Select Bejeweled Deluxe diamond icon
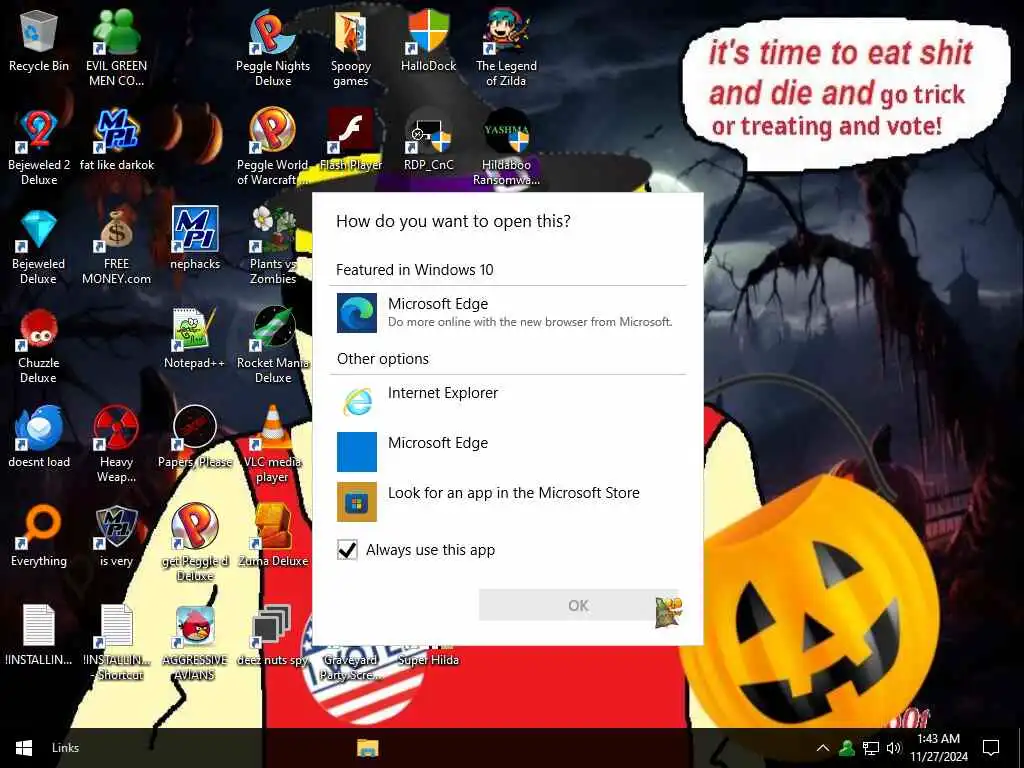1024x768 pixels. [x=39, y=246]
